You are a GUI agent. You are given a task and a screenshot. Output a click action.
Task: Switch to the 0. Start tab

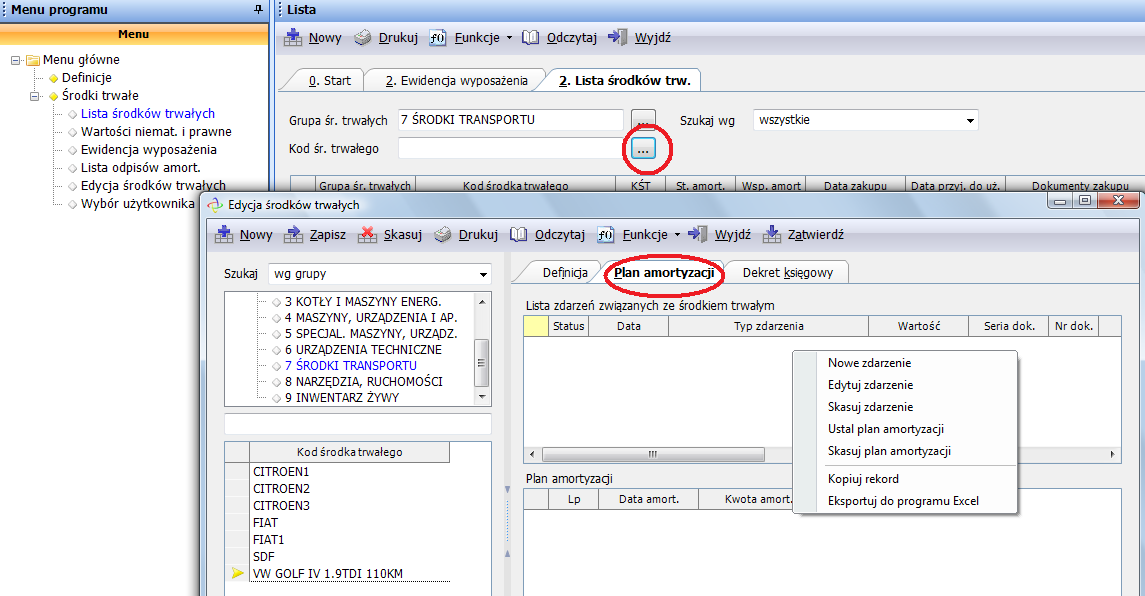click(329, 81)
